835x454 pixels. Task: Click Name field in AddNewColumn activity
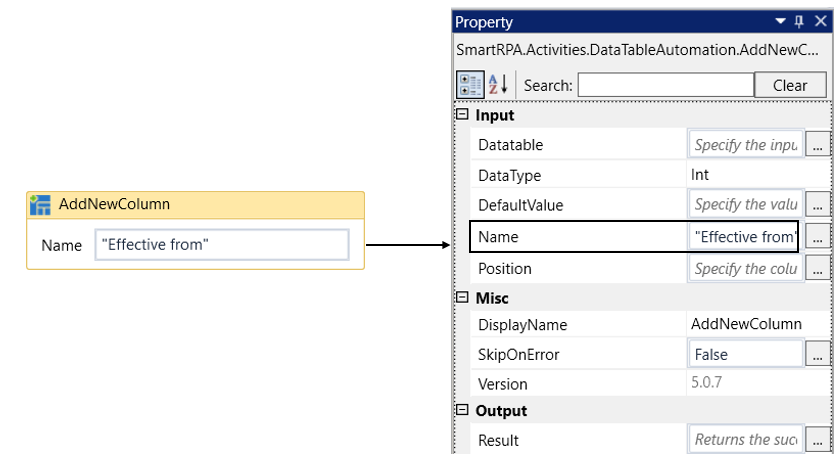click(x=221, y=245)
